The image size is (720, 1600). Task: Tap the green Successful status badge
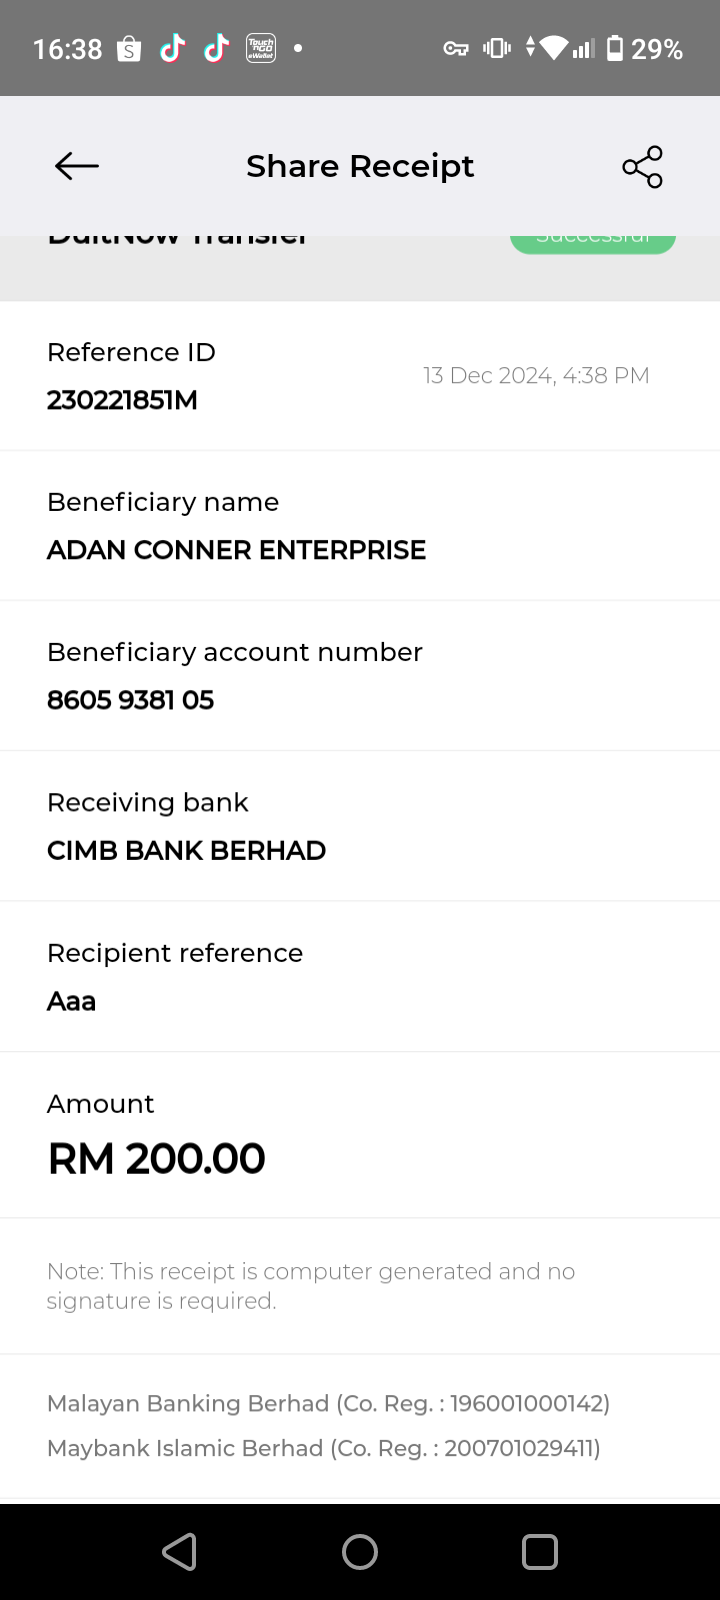click(593, 242)
